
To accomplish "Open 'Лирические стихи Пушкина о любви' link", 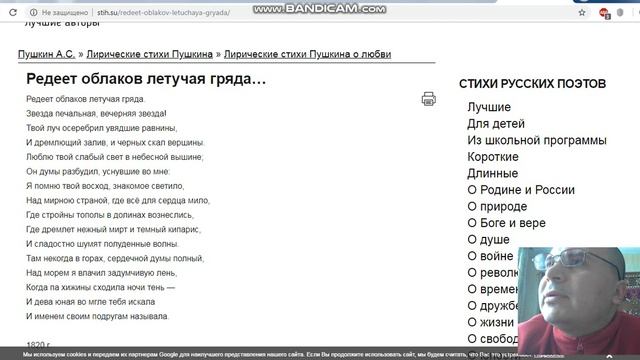I will pyautogui.click(x=307, y=54).
